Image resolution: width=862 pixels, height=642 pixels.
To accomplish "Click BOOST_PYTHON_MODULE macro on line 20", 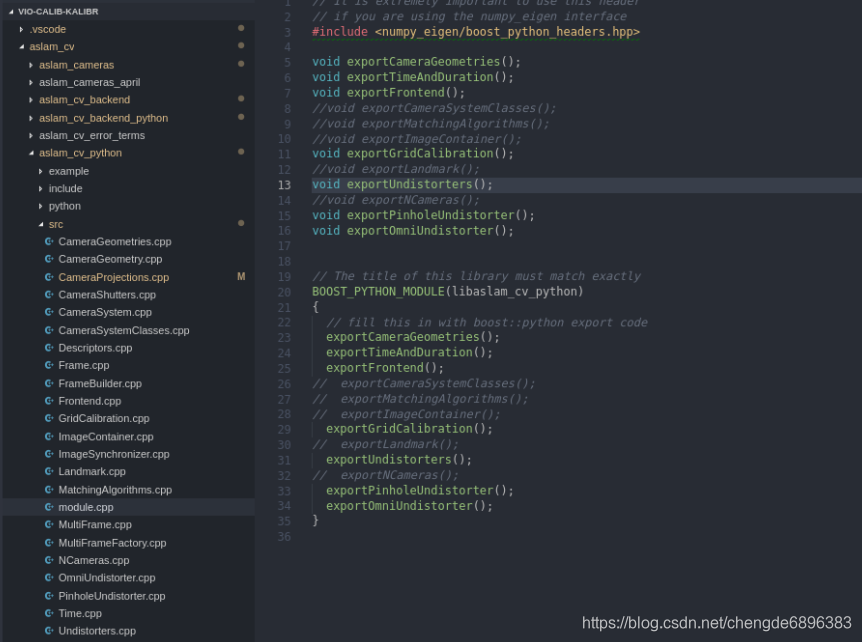I will click(x=378, y=291).
